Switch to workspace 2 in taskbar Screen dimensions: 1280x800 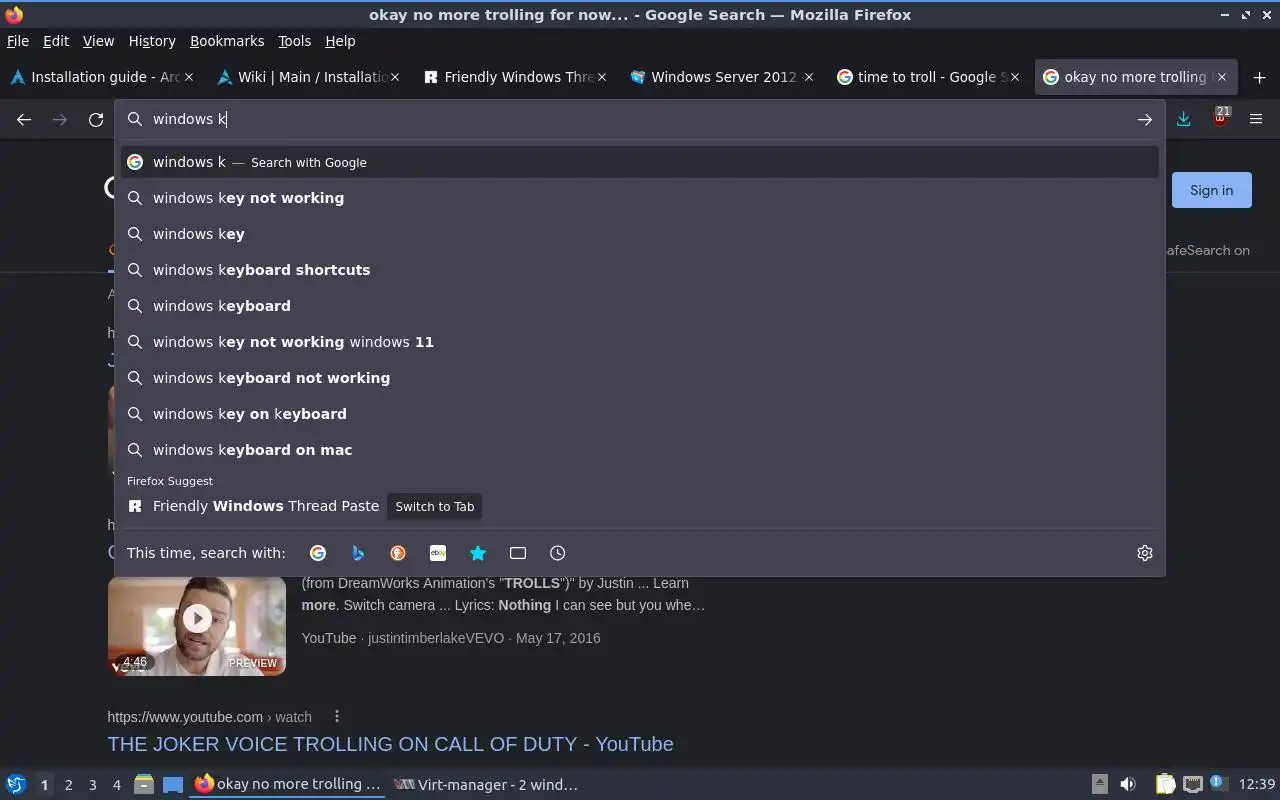coord(68,785)
